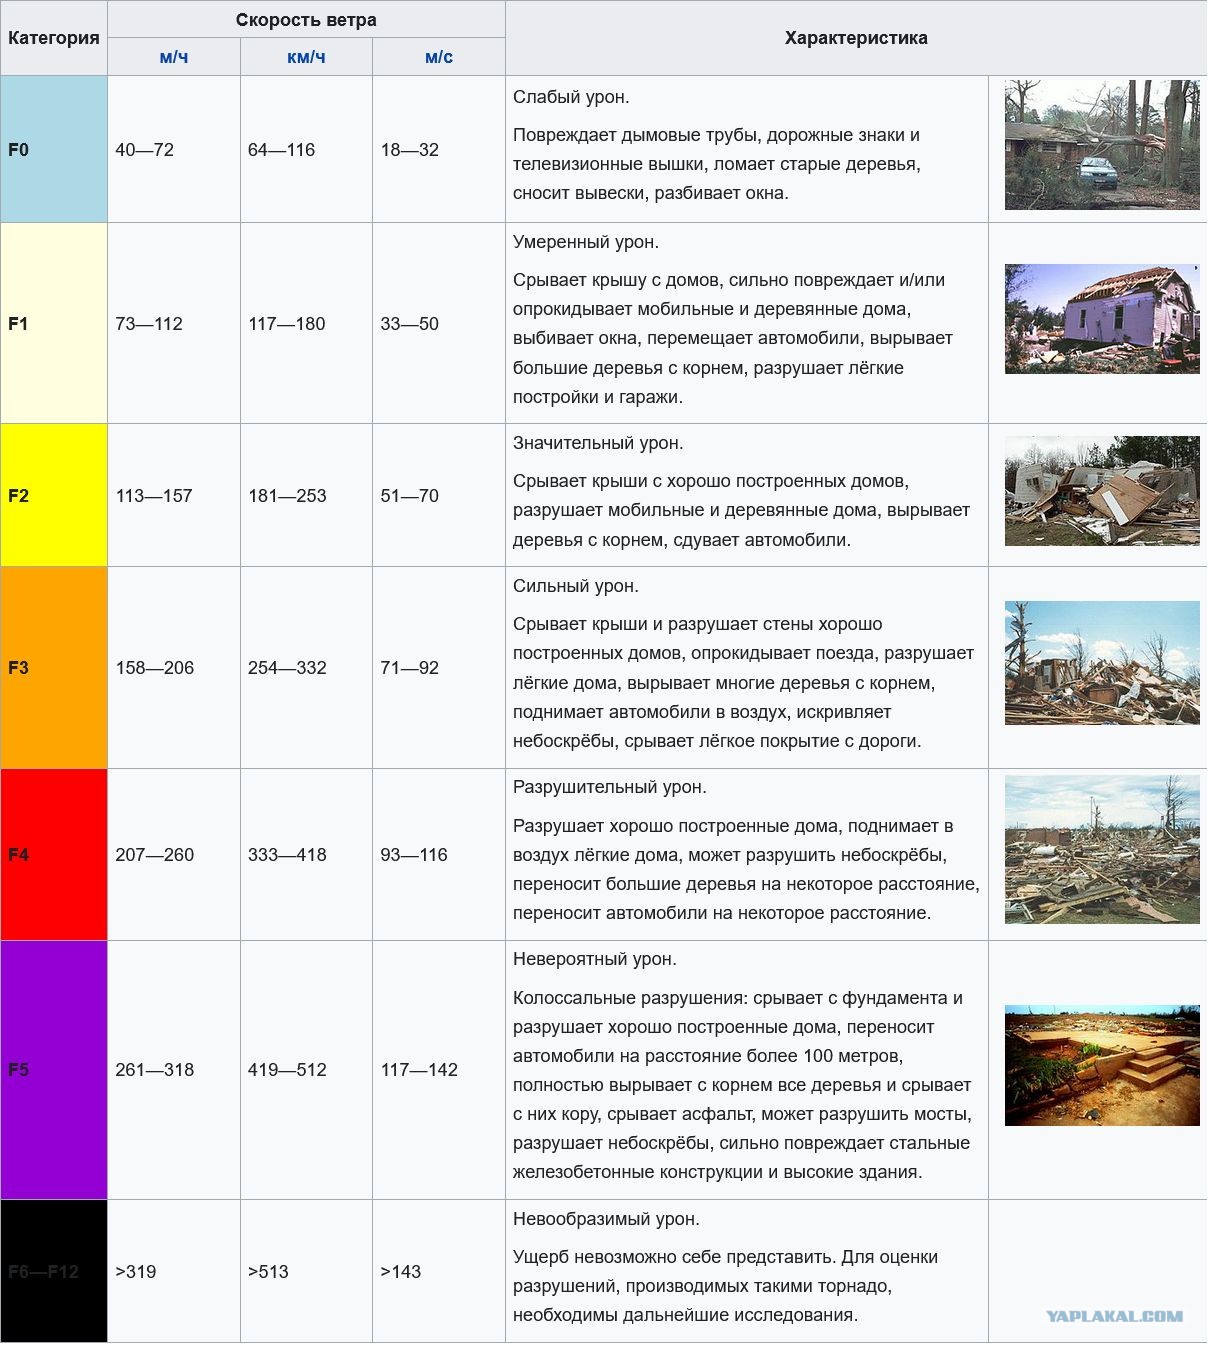Click the Скорость ветра header cell
This screenshot has width=1209, height=1346.
[x=306, y=20]
